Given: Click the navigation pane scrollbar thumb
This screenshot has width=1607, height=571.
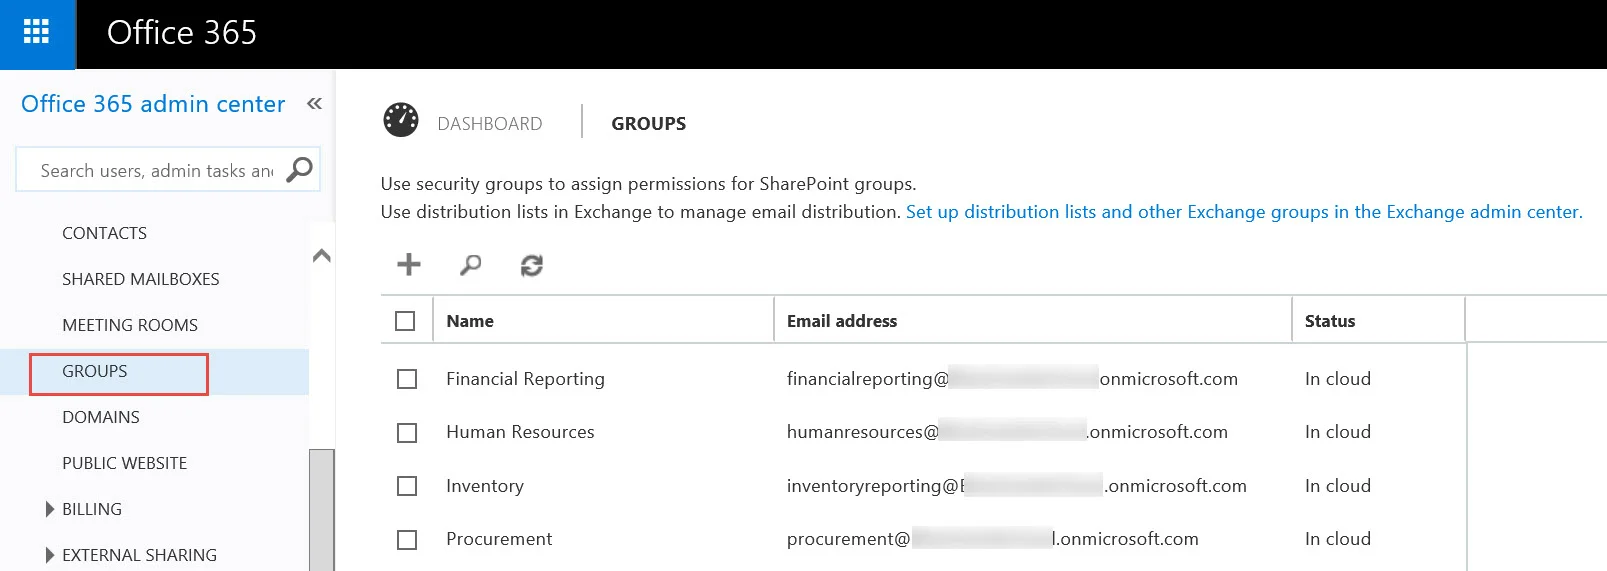Looking at the screenshot, I should click(x=322, y=510).
